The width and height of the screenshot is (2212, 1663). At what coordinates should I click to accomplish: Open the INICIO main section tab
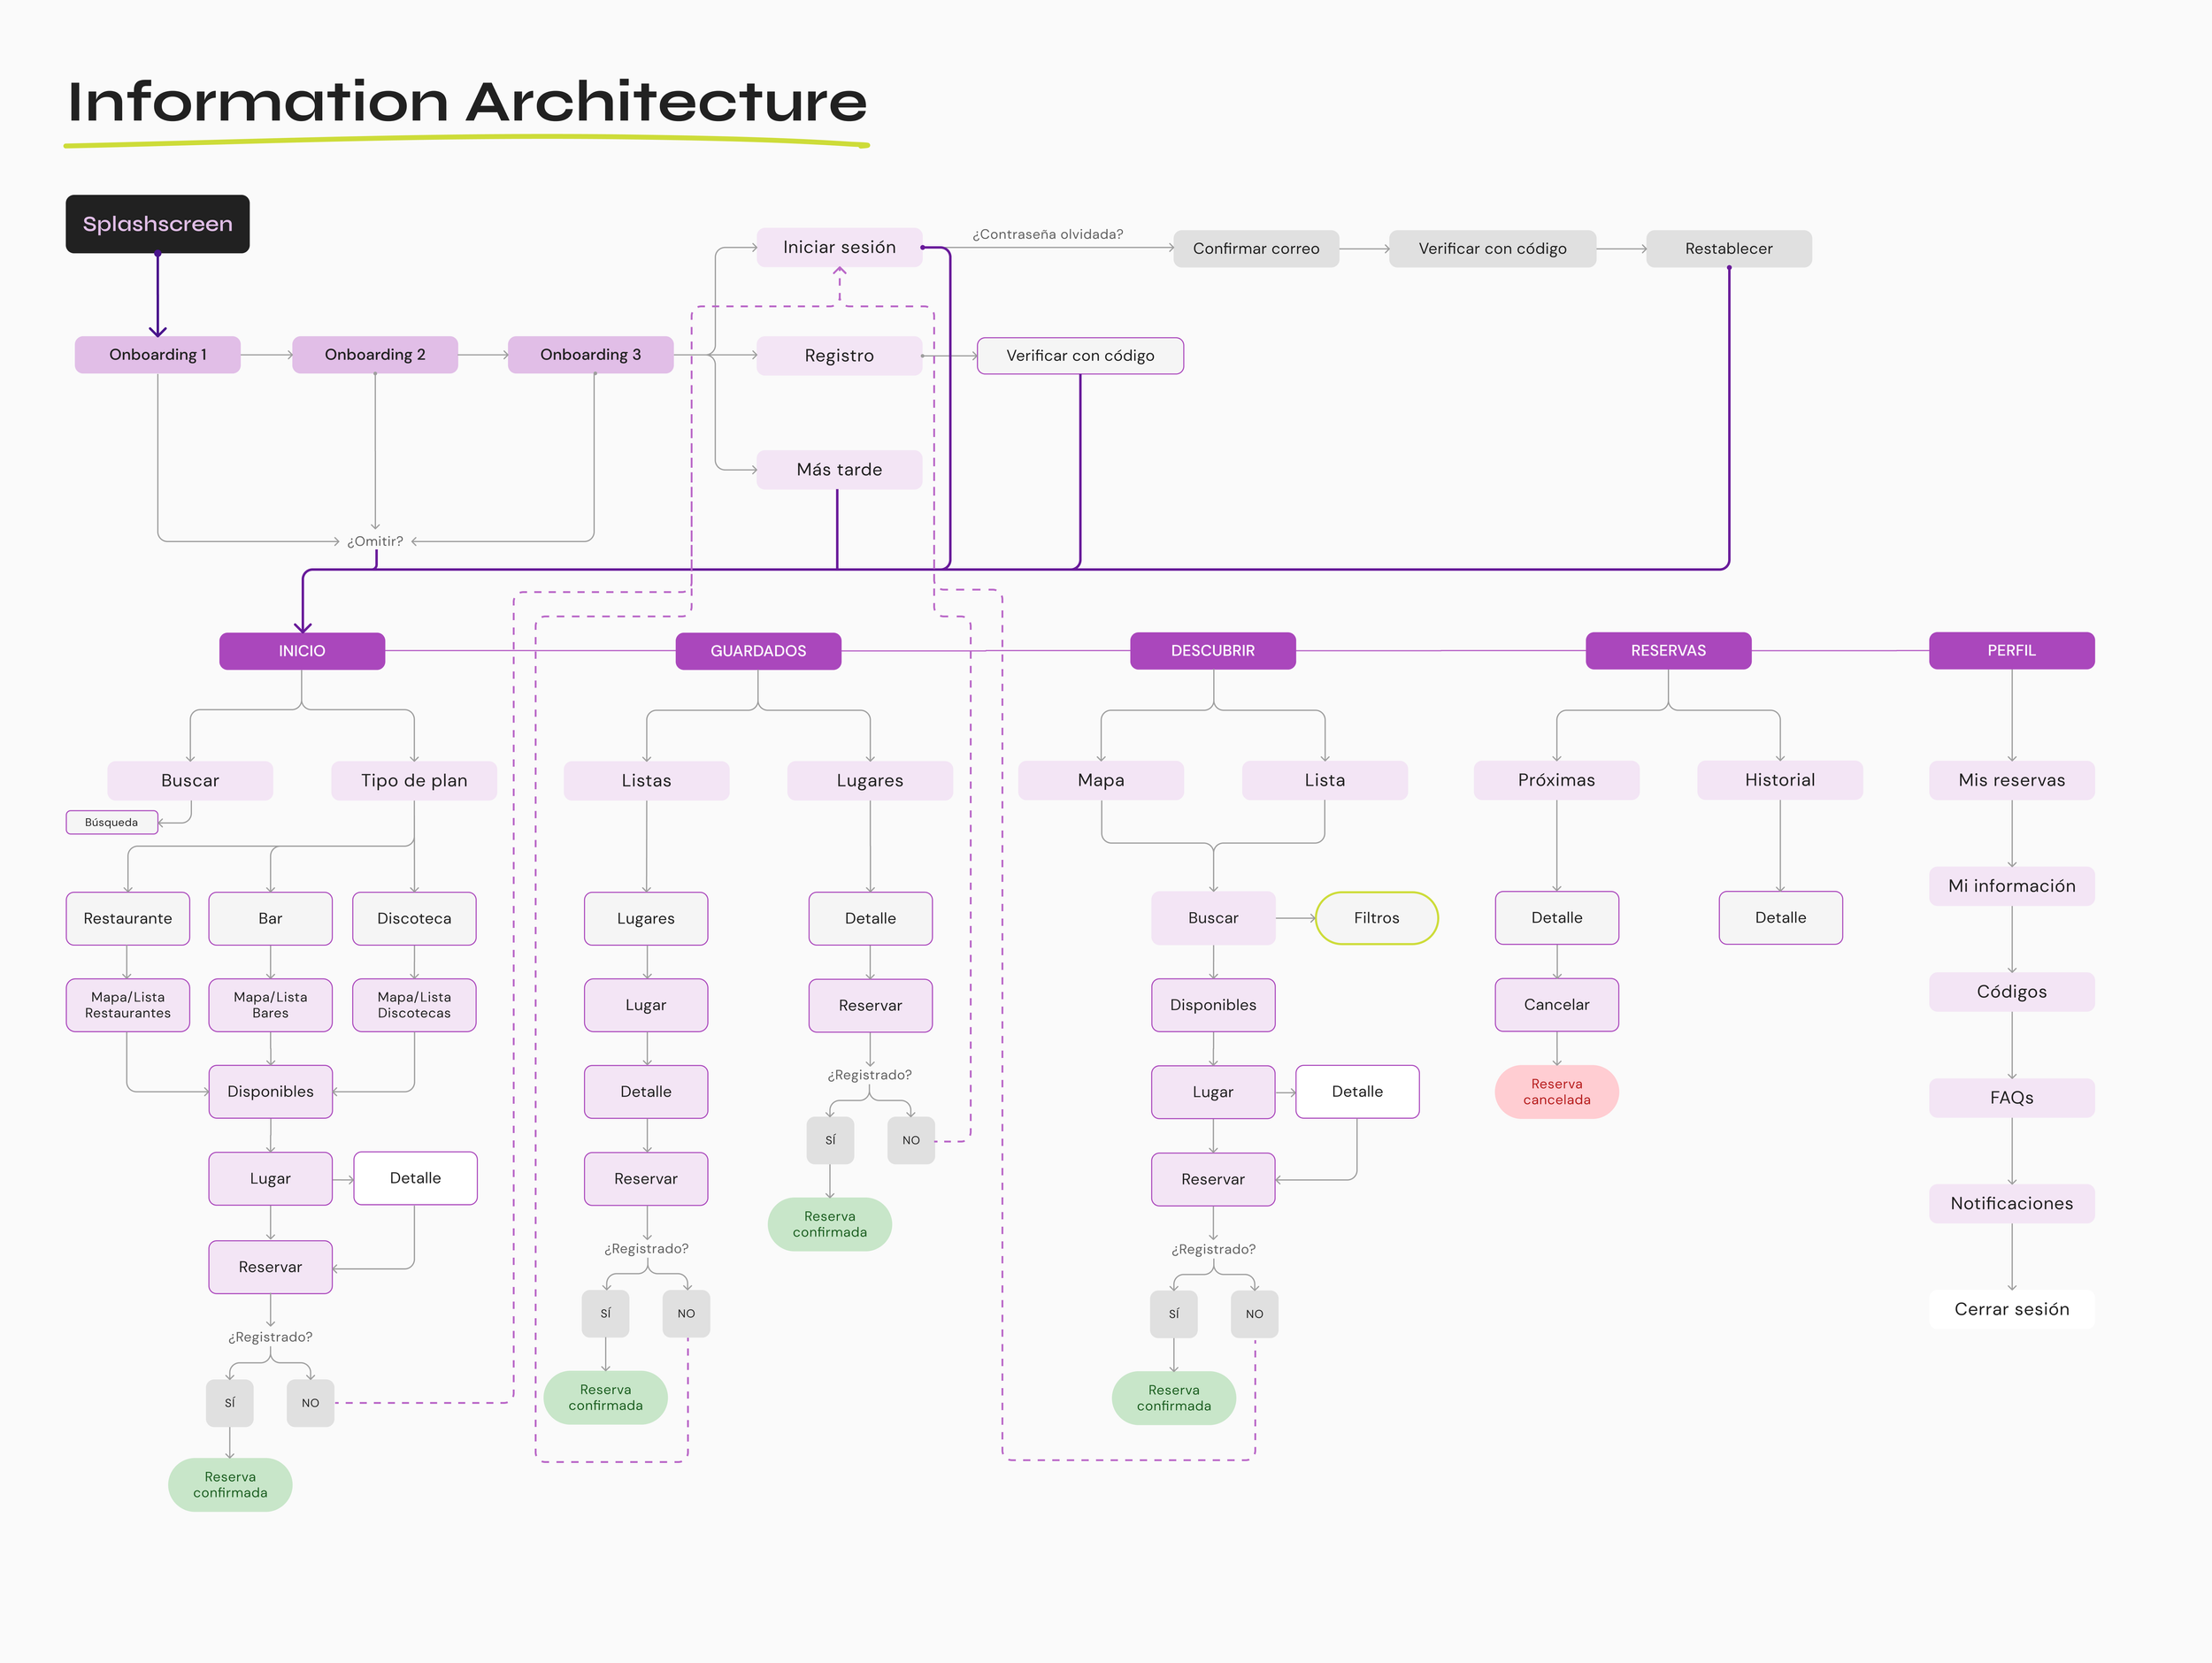coord(301,651)
